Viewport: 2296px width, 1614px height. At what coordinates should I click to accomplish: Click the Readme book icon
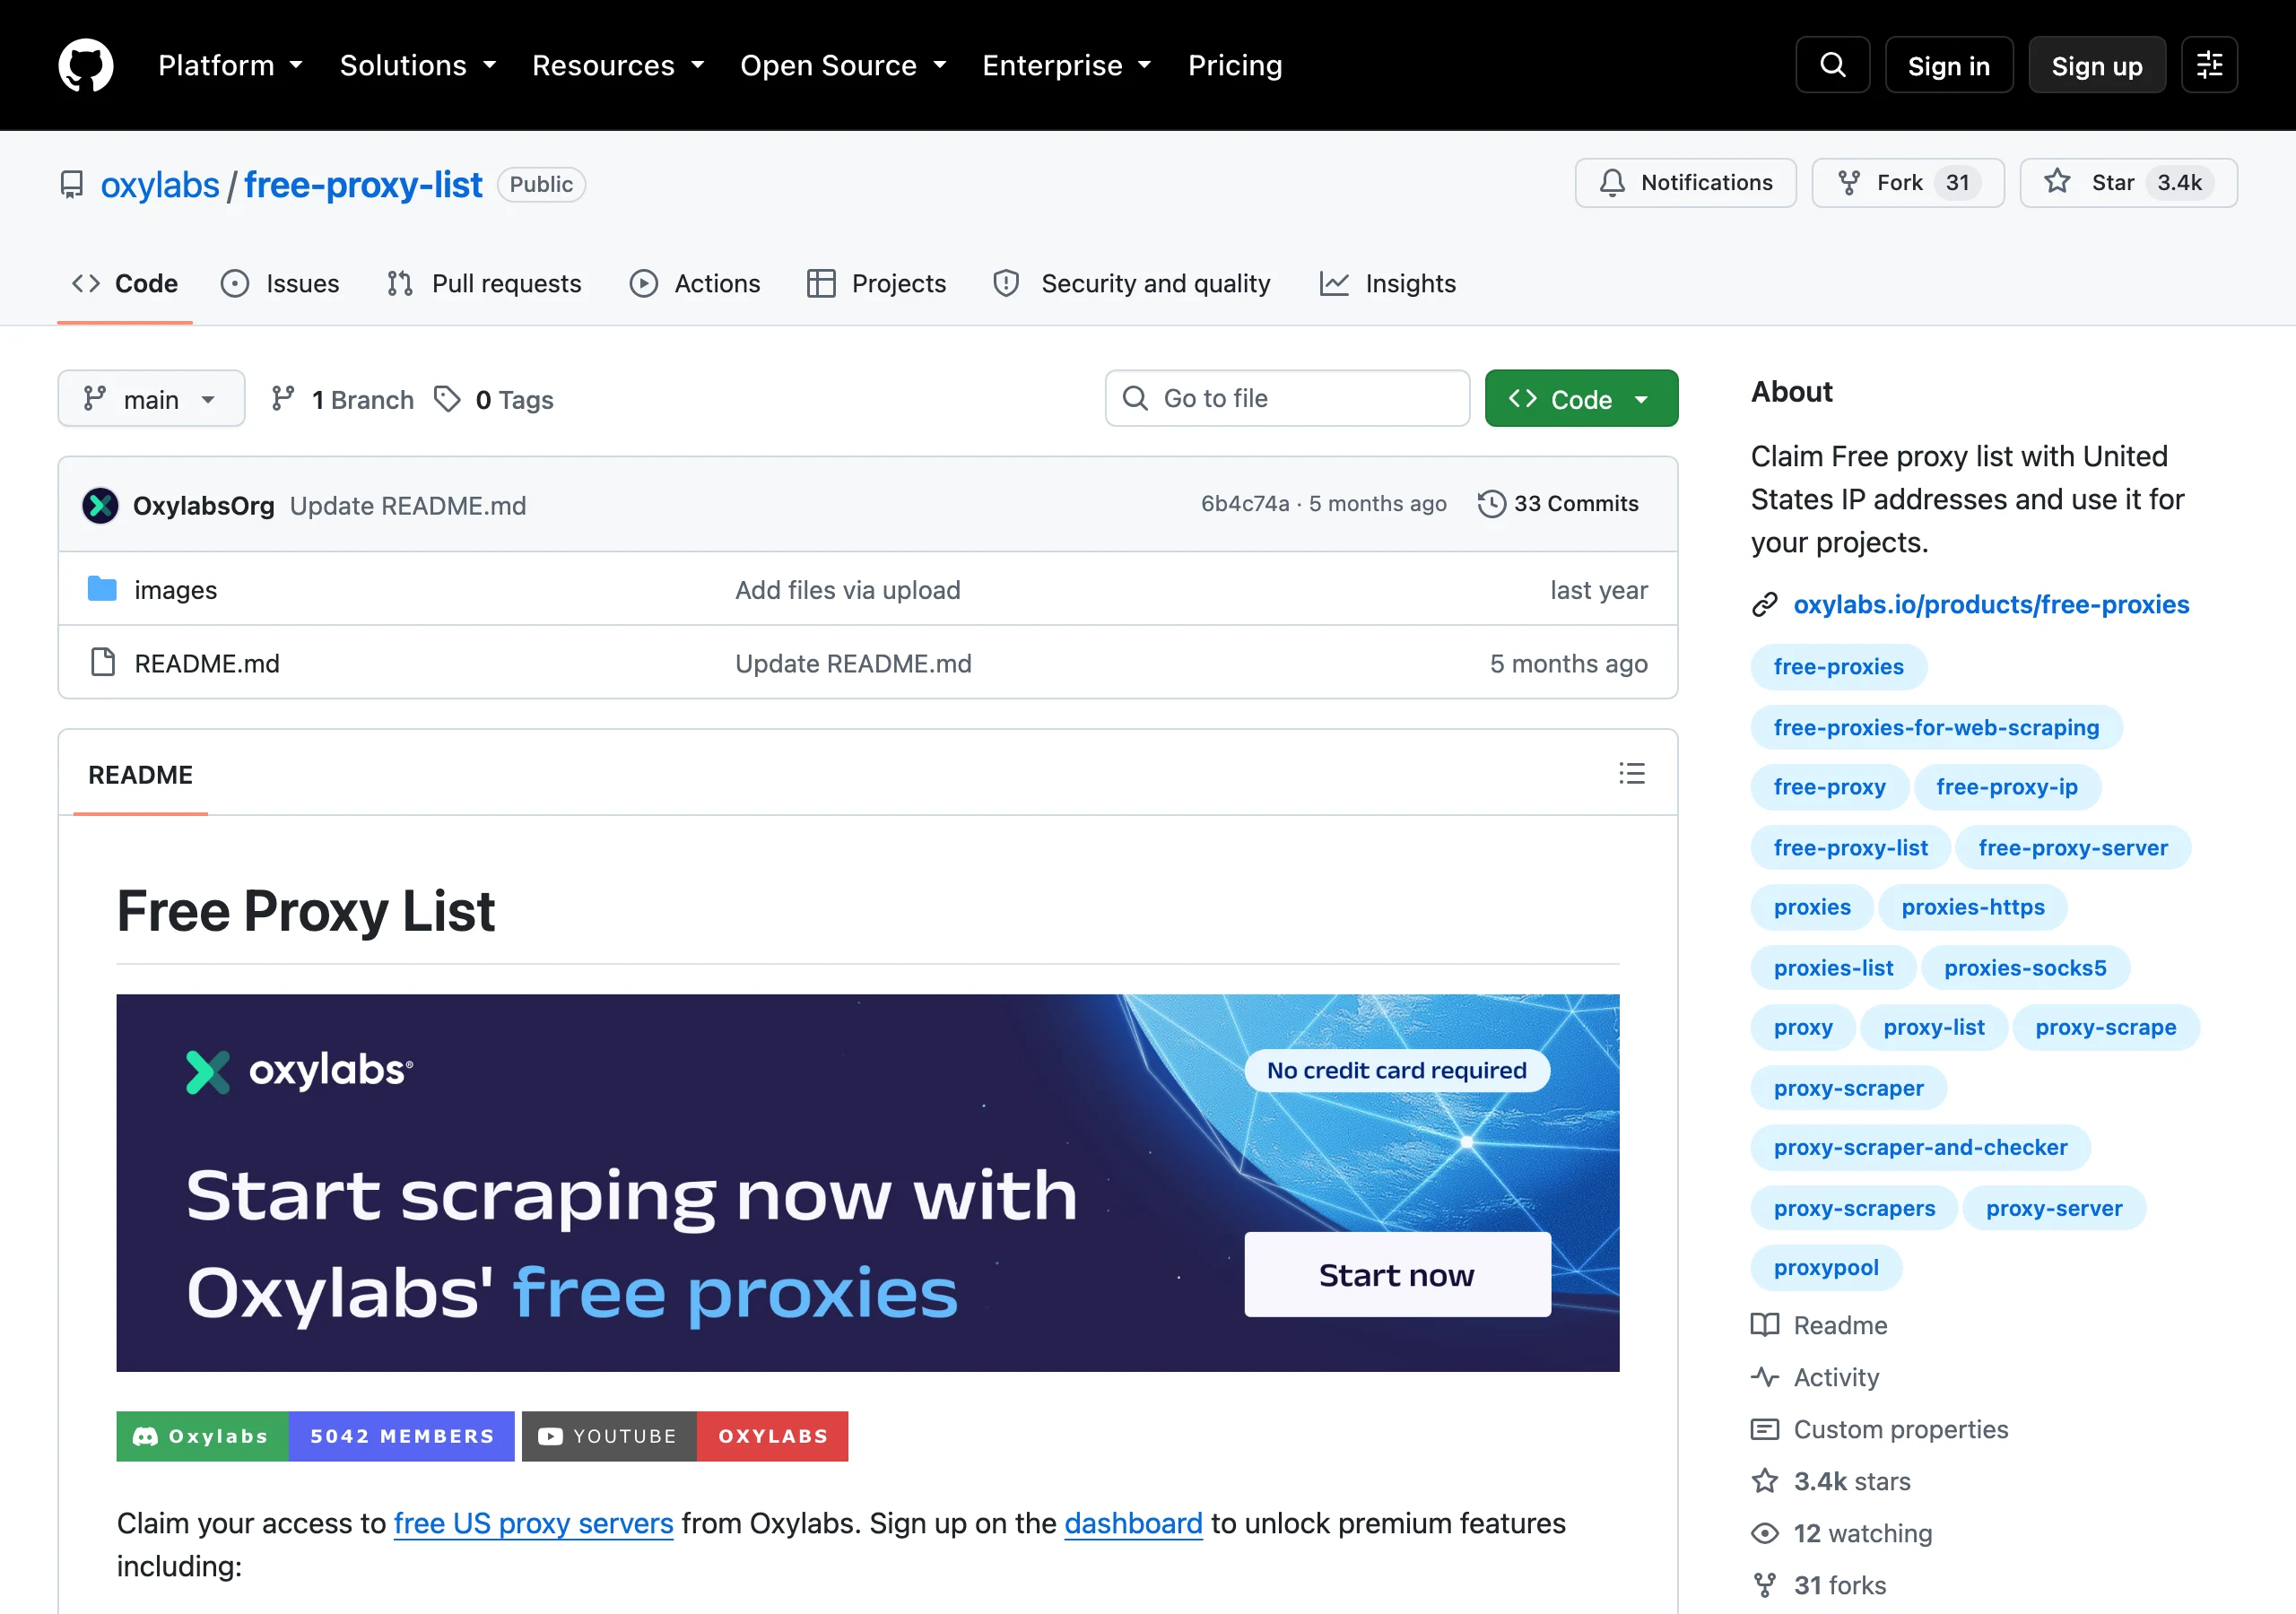point(1765,1325)
